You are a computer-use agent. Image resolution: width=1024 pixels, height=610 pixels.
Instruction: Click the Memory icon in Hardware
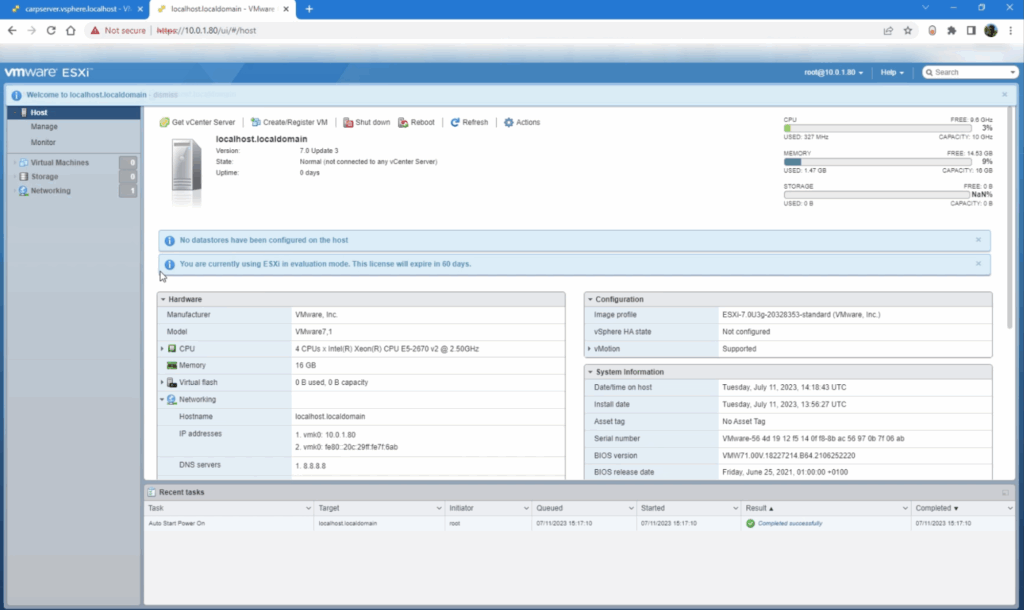click(x=172, y=366)
